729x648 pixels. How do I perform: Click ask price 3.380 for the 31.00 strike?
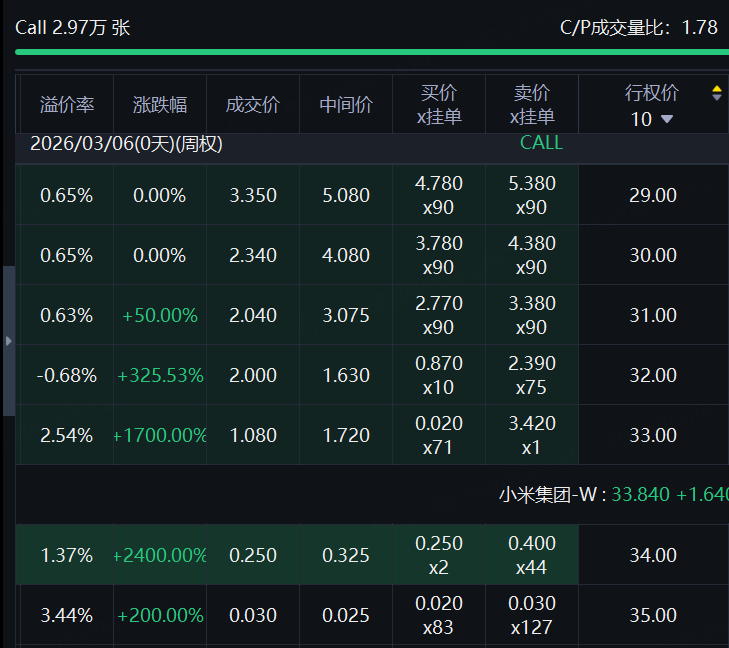(x=532, y=304)
